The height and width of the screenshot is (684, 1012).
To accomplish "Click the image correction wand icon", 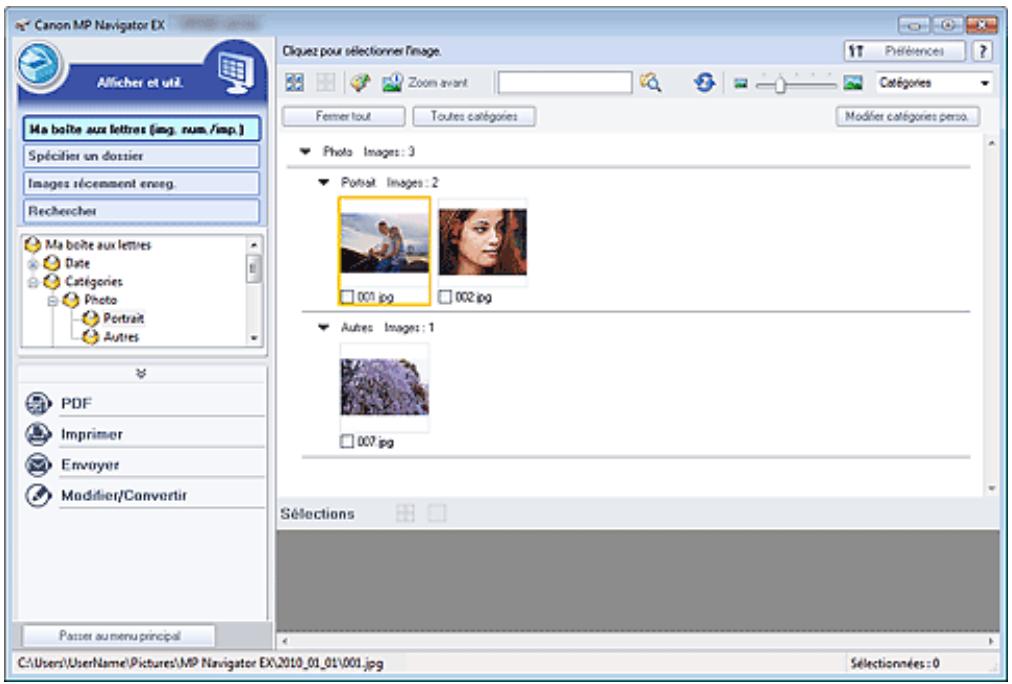I will [x=360, y=83].
